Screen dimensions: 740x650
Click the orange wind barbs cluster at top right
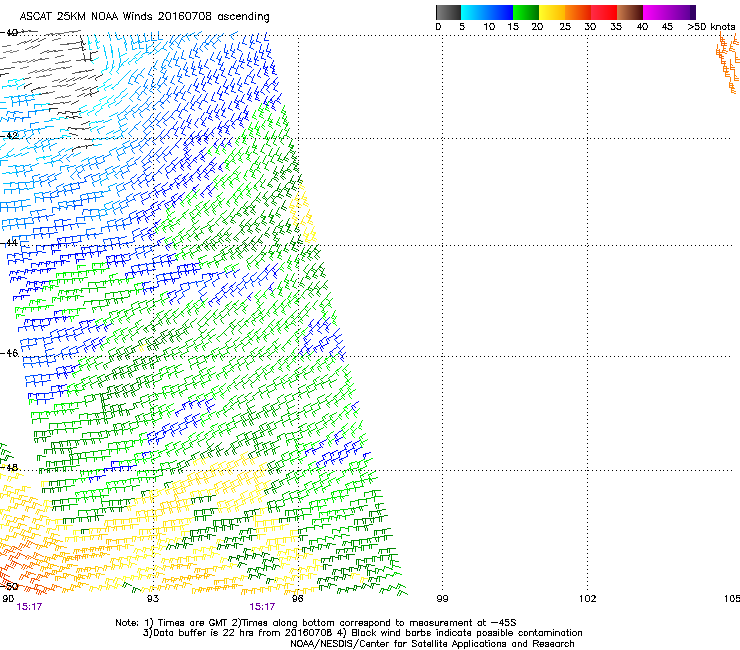(728, 63)
